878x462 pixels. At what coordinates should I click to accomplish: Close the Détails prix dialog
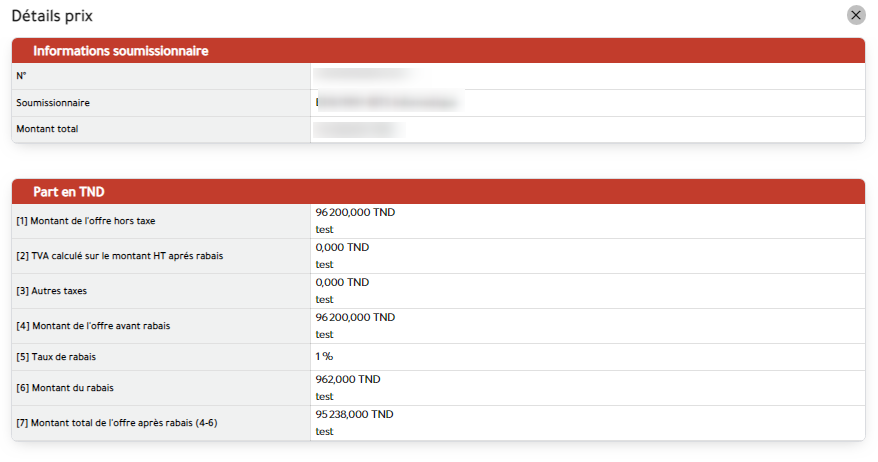856,15
